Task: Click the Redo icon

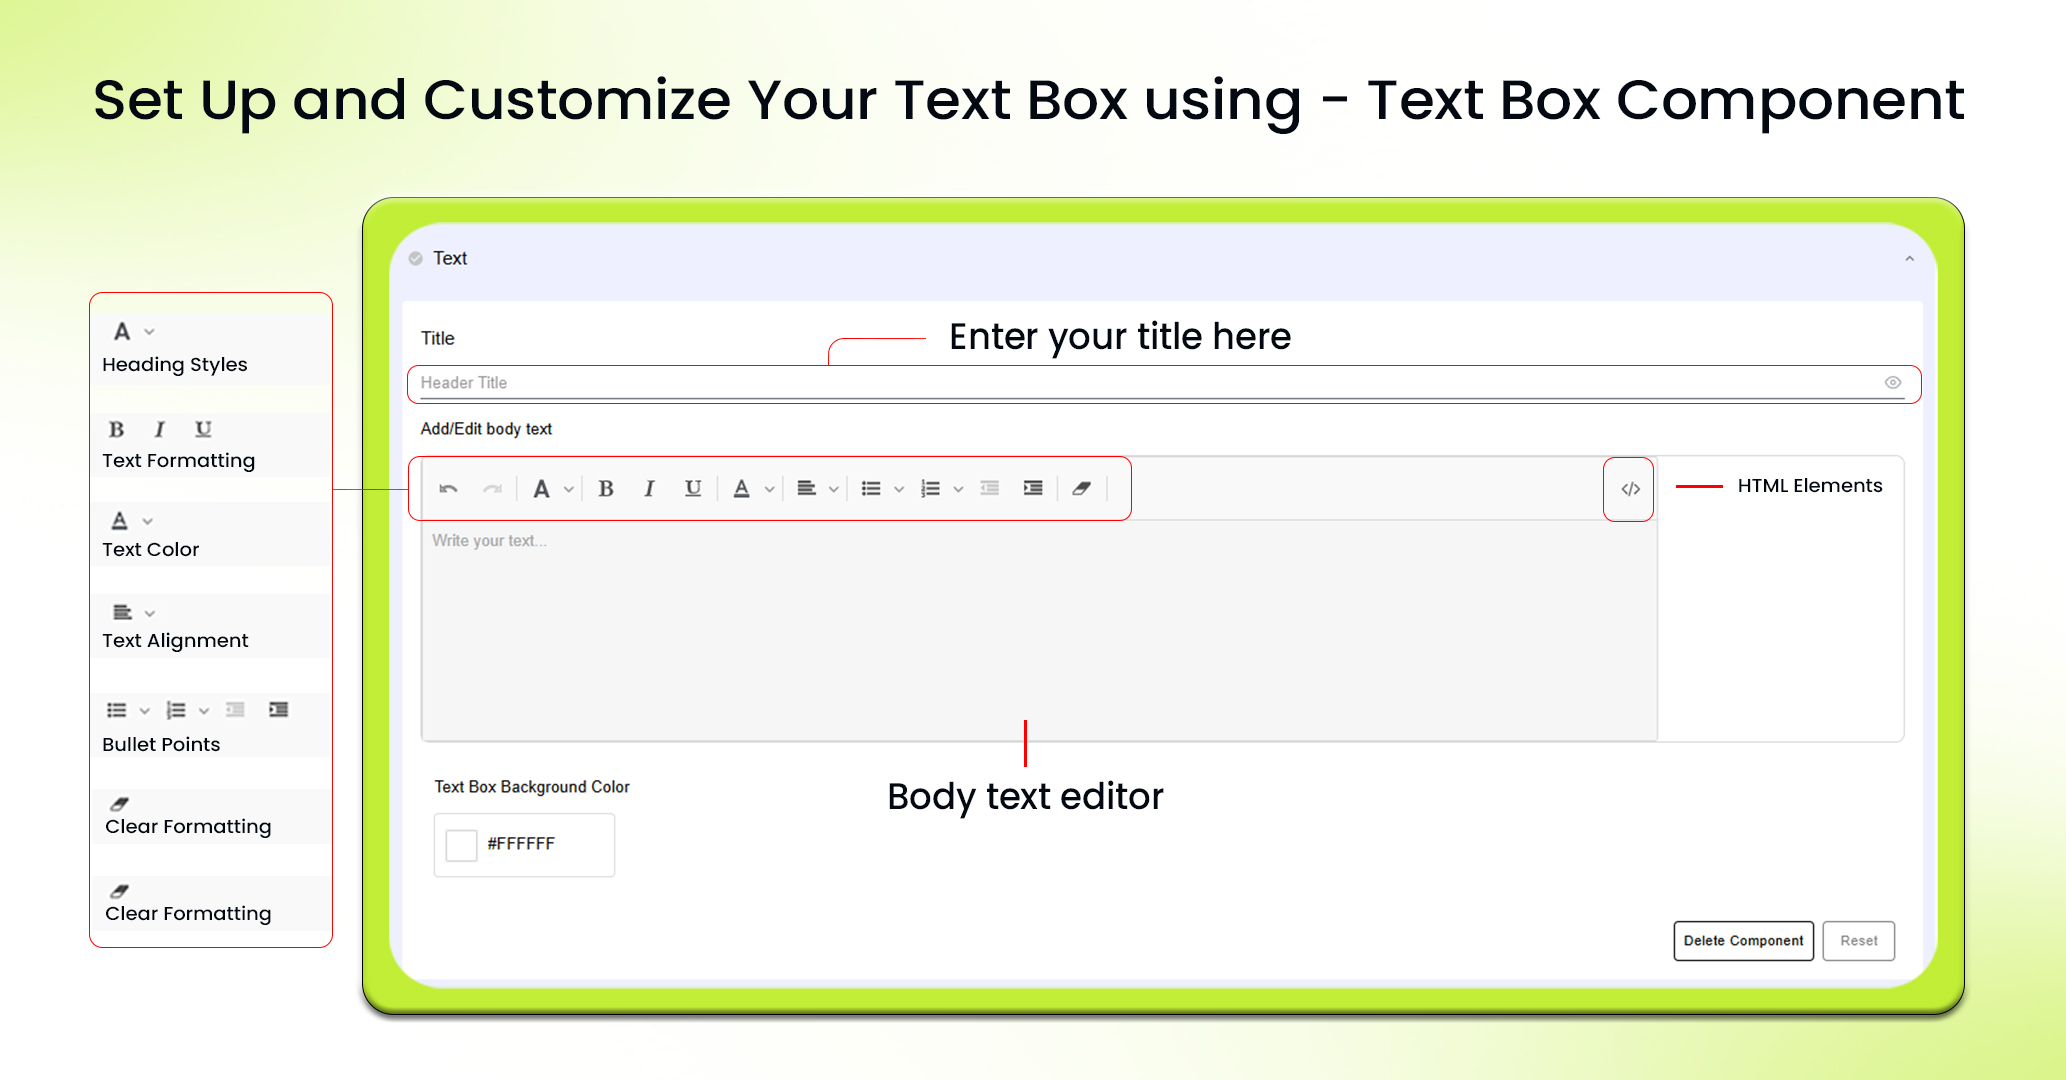Action: [492, 488]
